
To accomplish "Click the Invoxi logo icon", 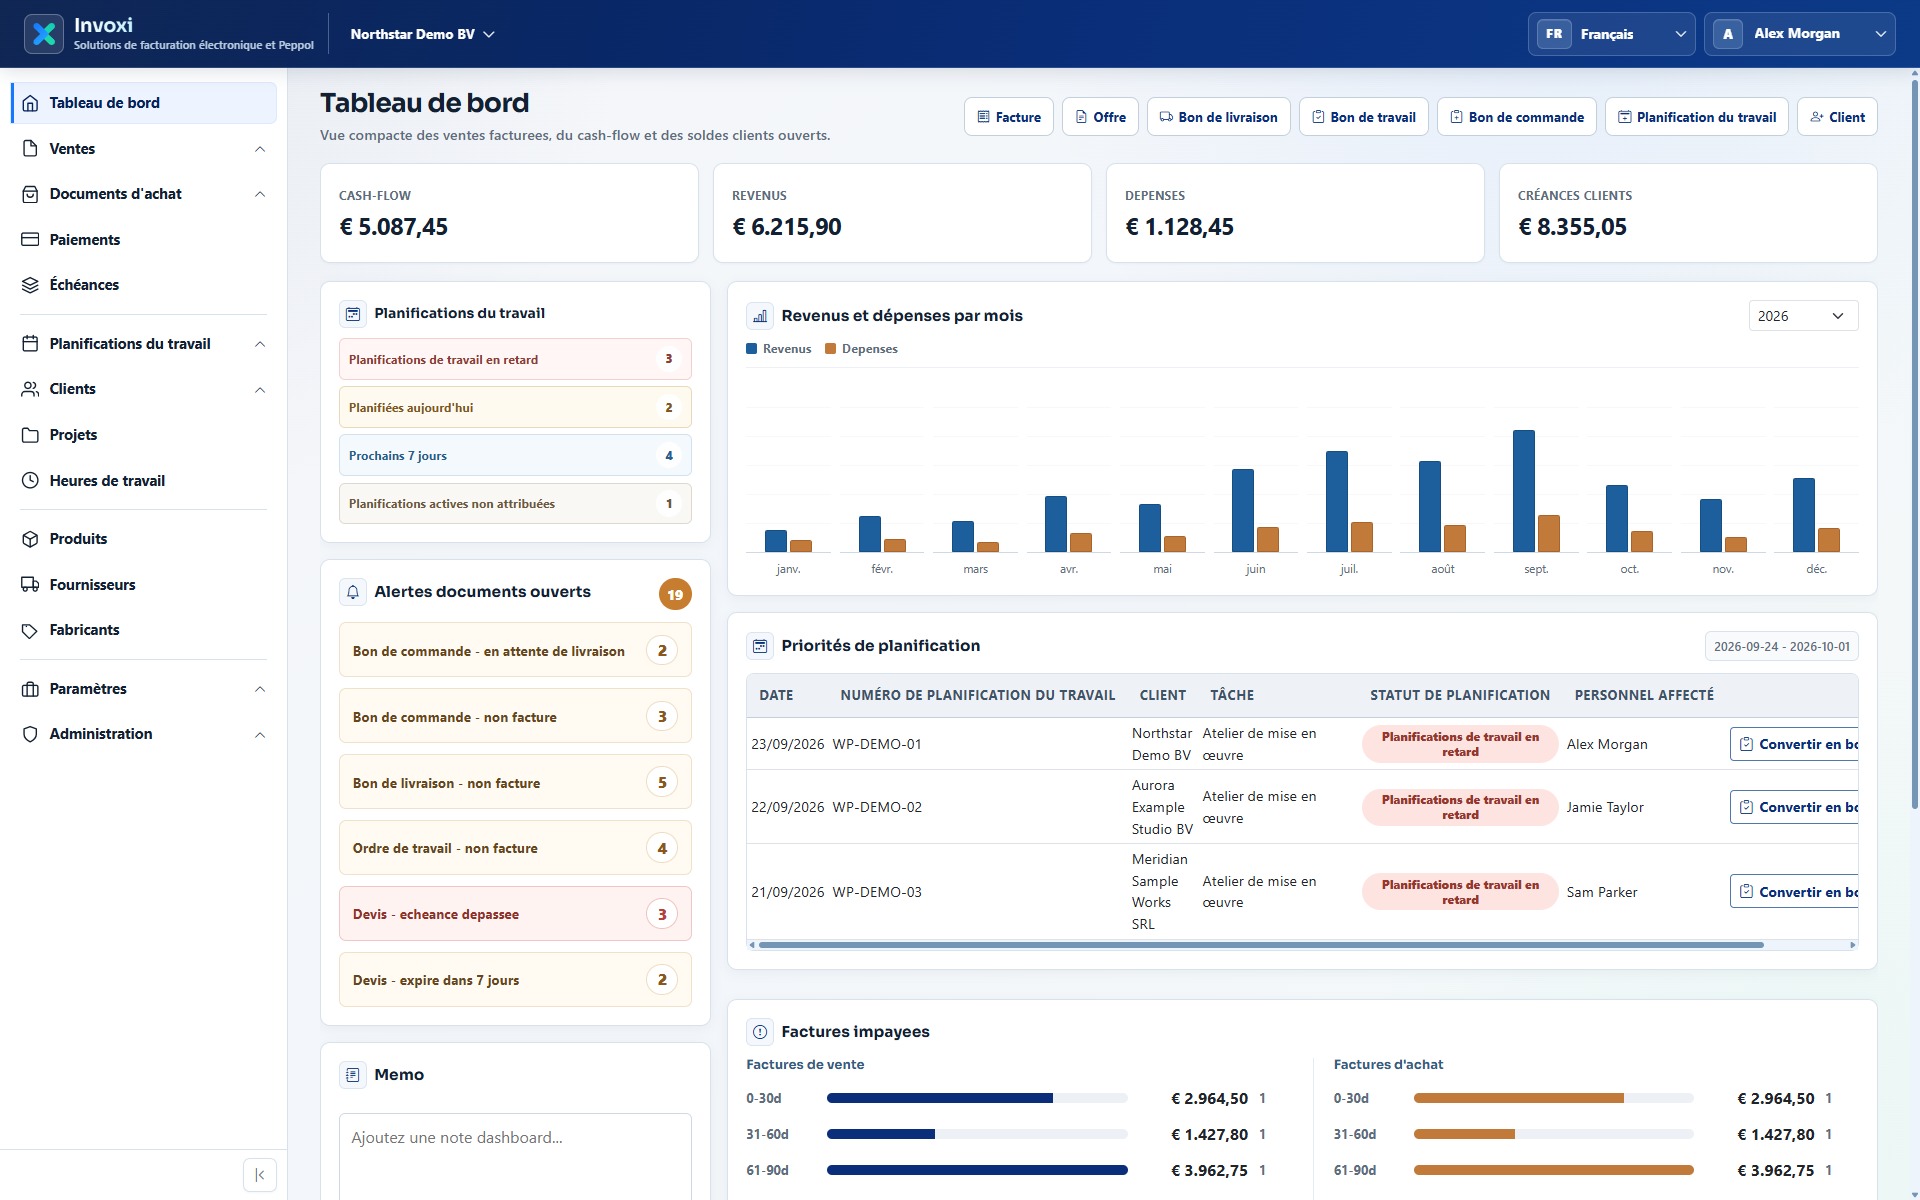I will 43,34.
